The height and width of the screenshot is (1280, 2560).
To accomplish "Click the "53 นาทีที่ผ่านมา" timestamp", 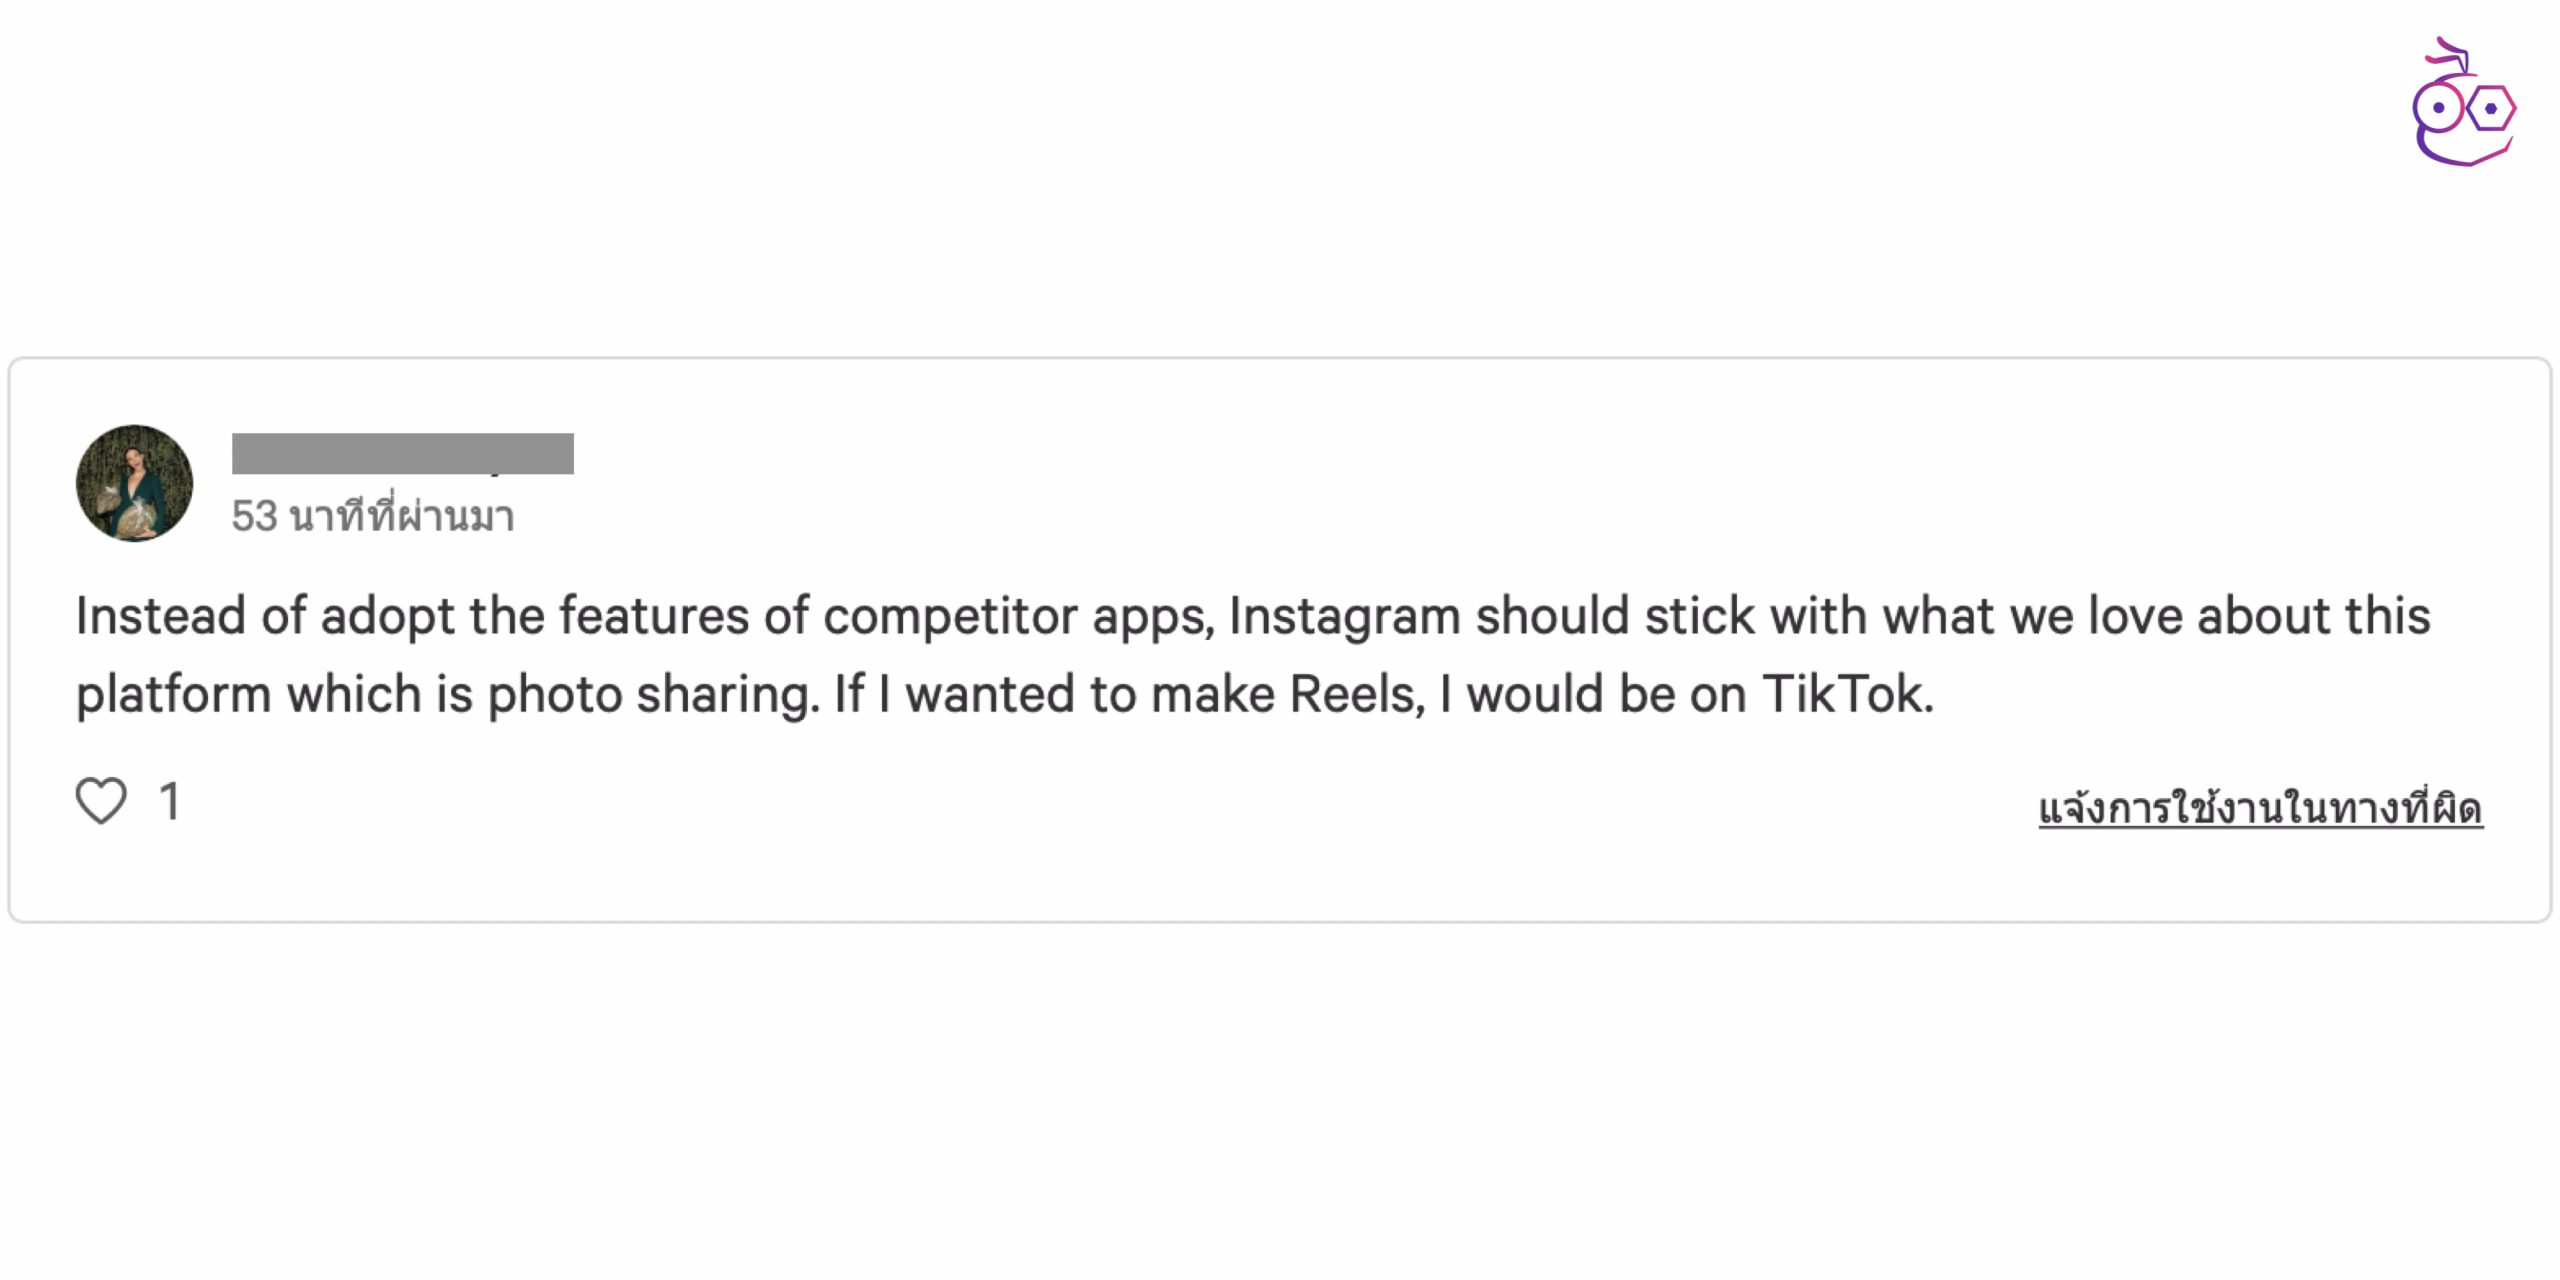I will 373,516.
